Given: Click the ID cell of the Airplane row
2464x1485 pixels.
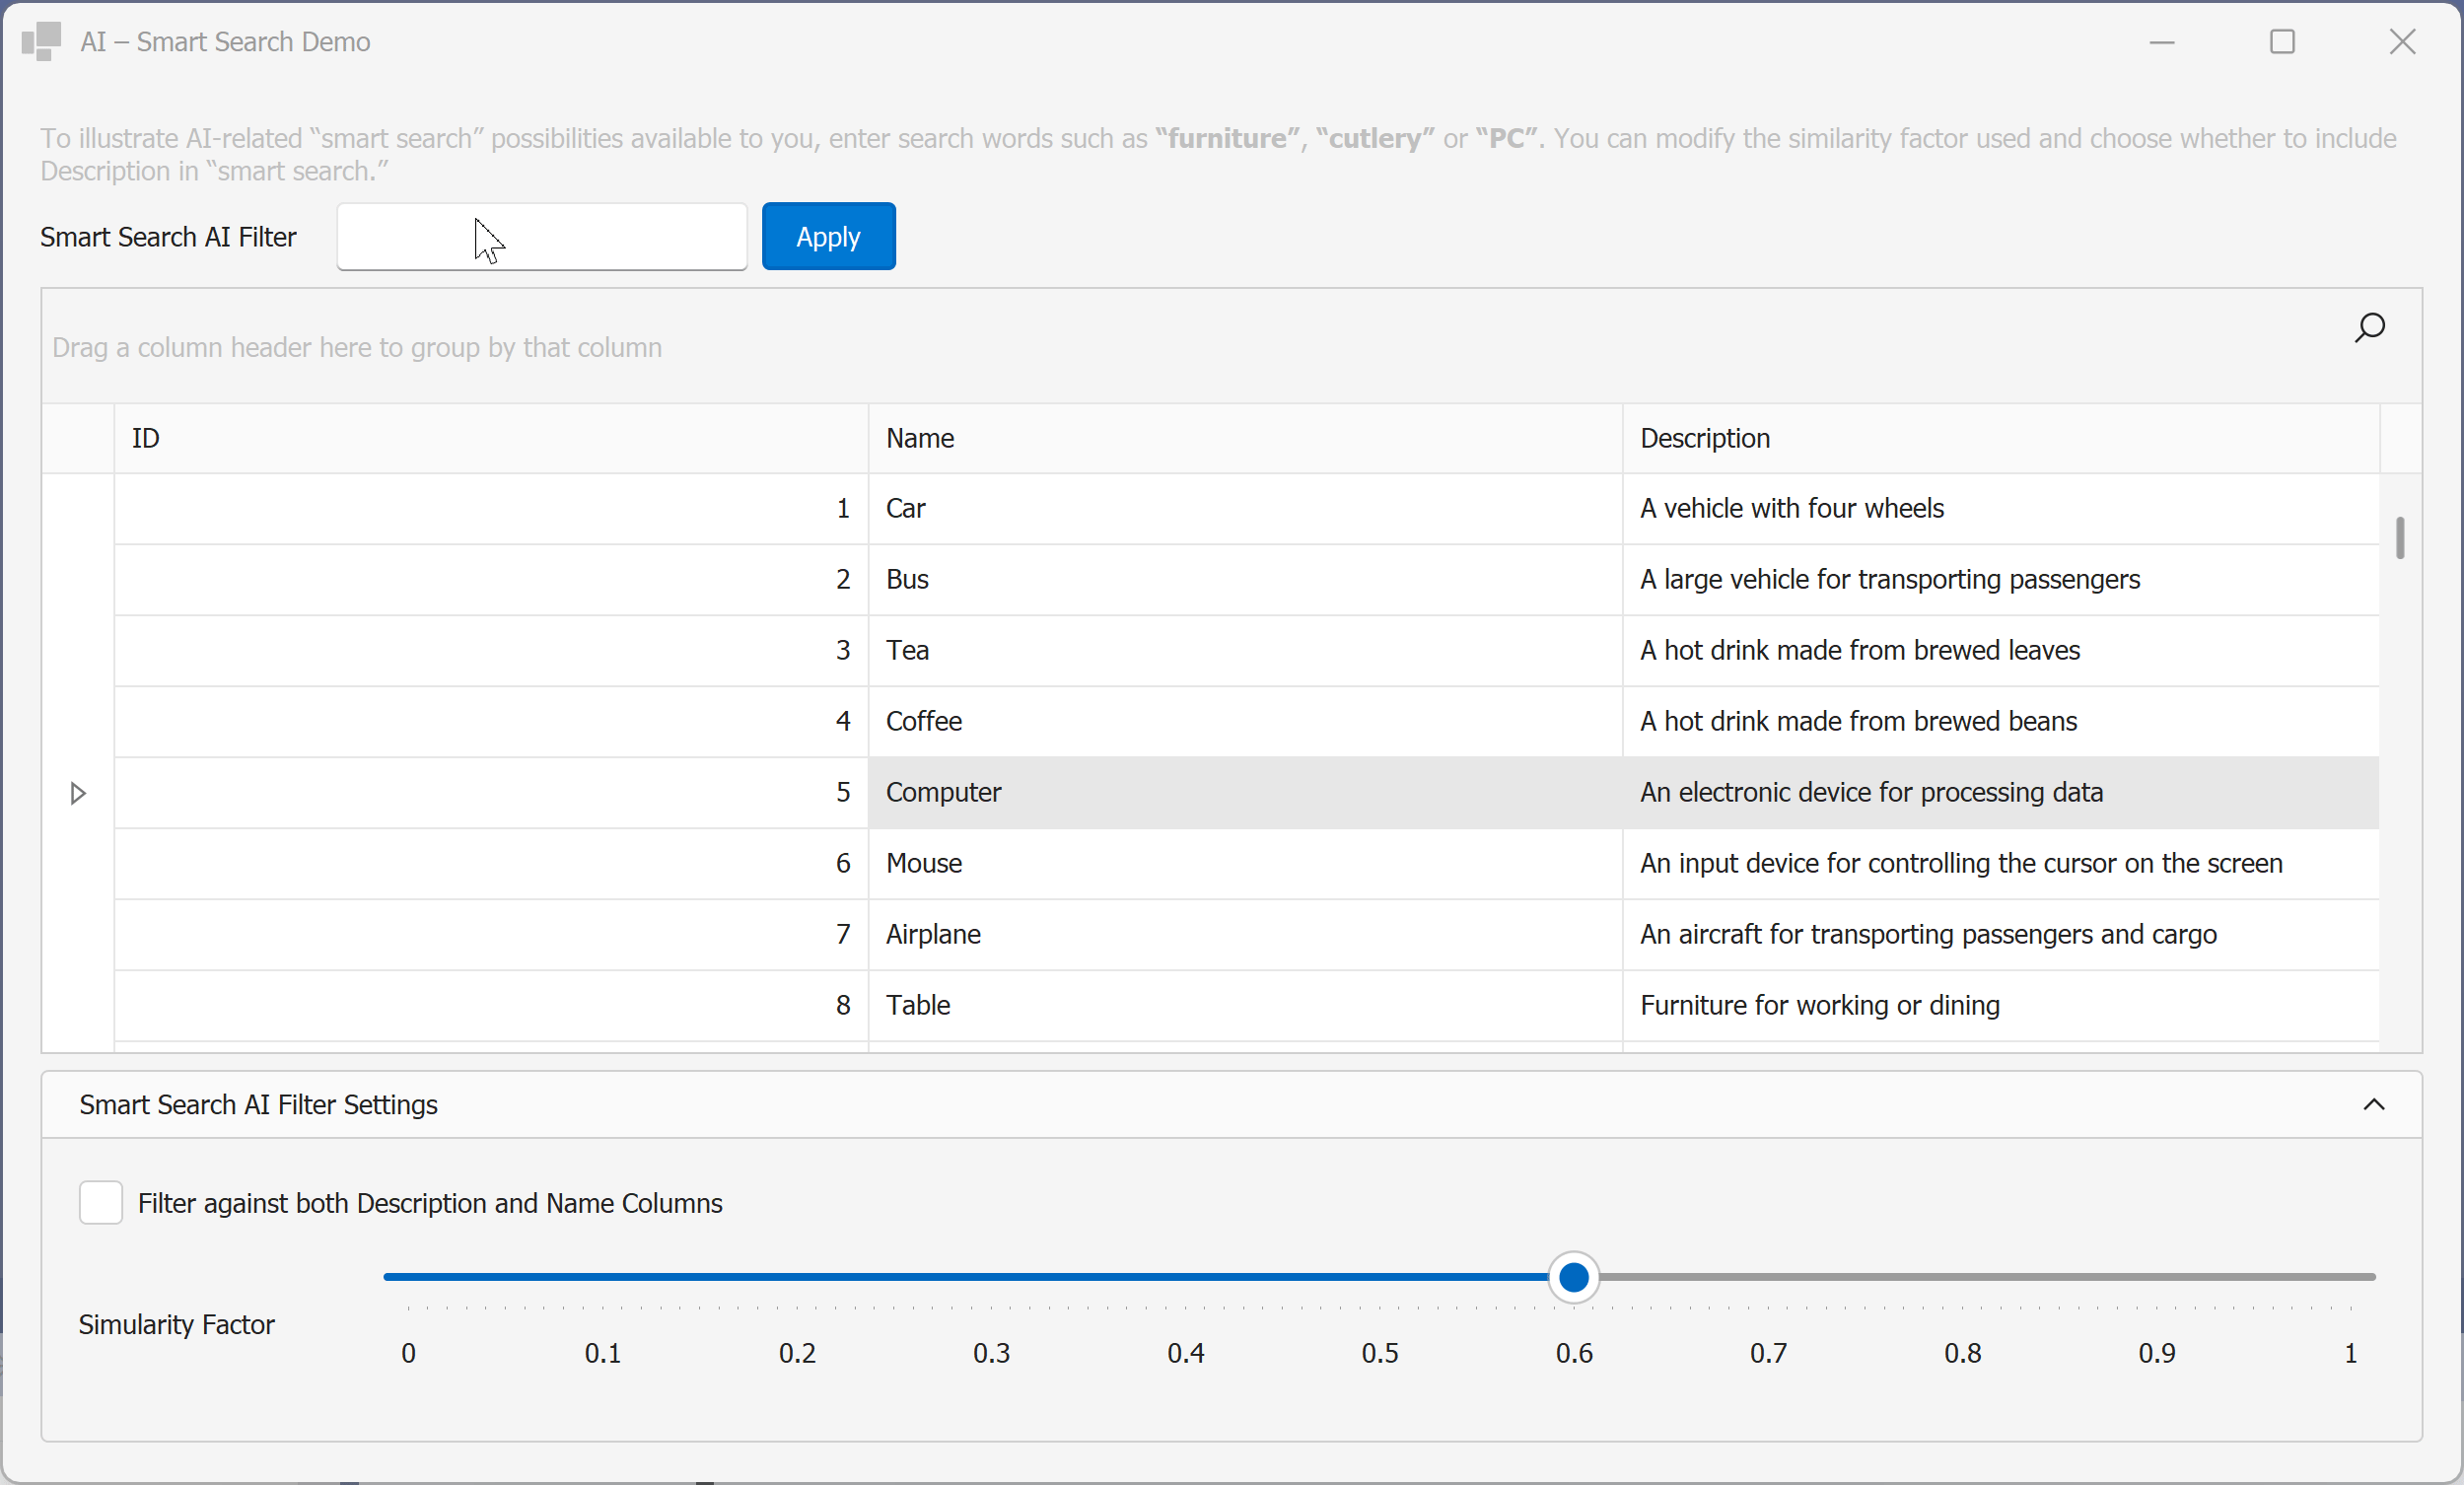Looking at the screenshot, I should 491,935.
